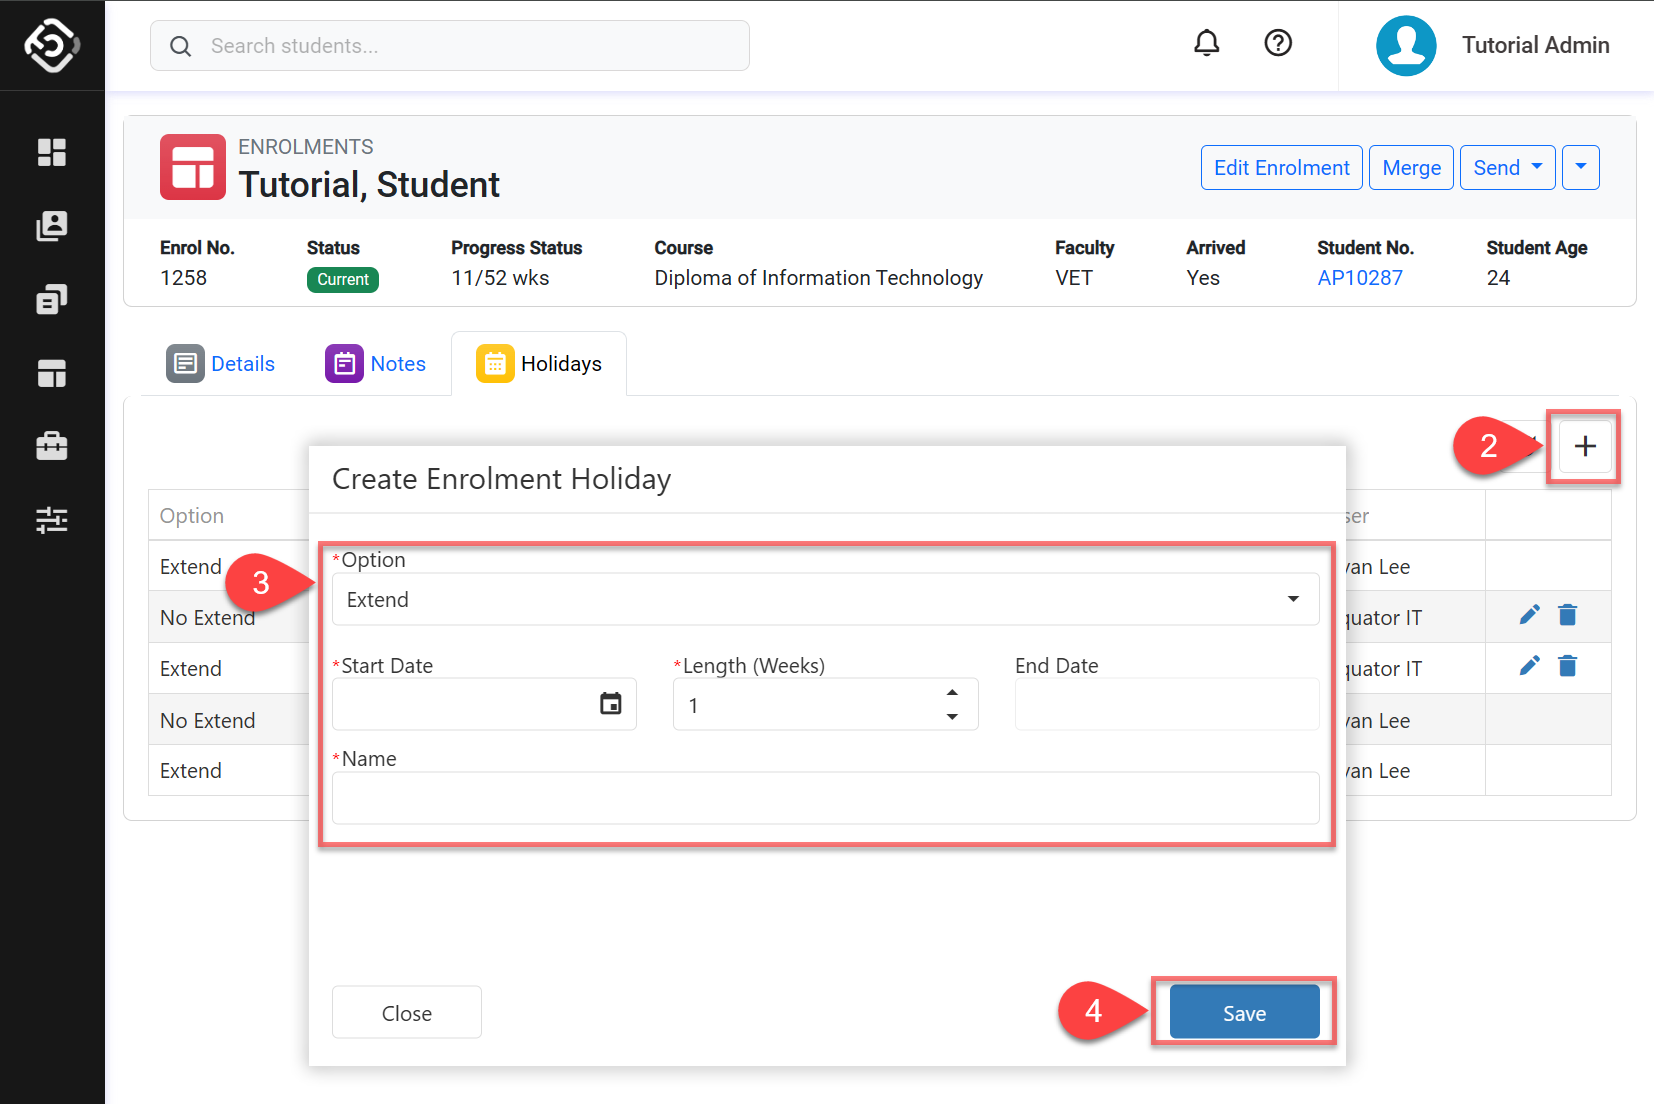Image resolution: width=1654 pixels, height=1104 pixels.
Task: Click the Tutorial Admin avatar
Action: (1406, 45)
